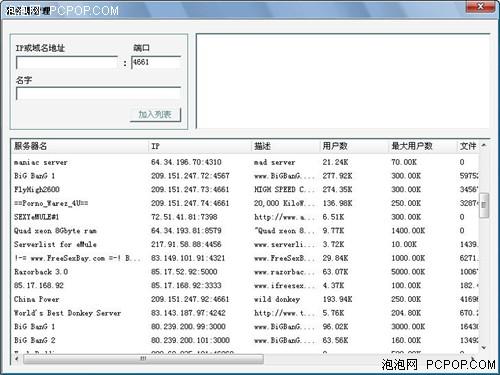
Task: Click IP cell 209.151.247.92:4661
Action: [190, 299]
